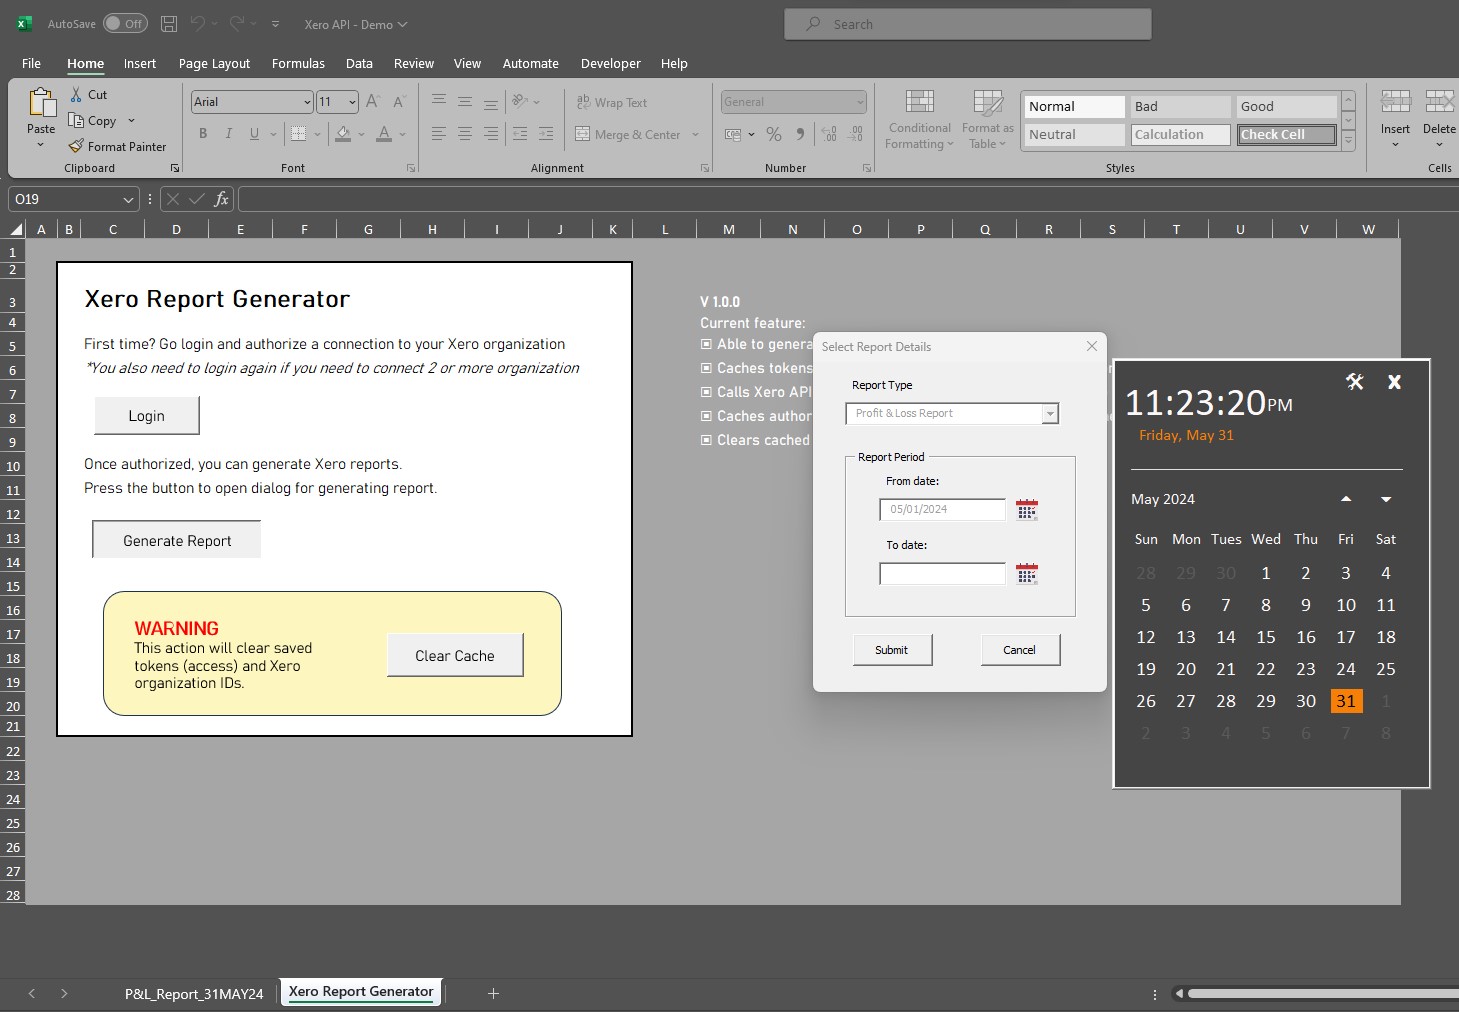Switch to the Formulas ribbon tab
The image size is (1459, 1012).
[298, 63]
